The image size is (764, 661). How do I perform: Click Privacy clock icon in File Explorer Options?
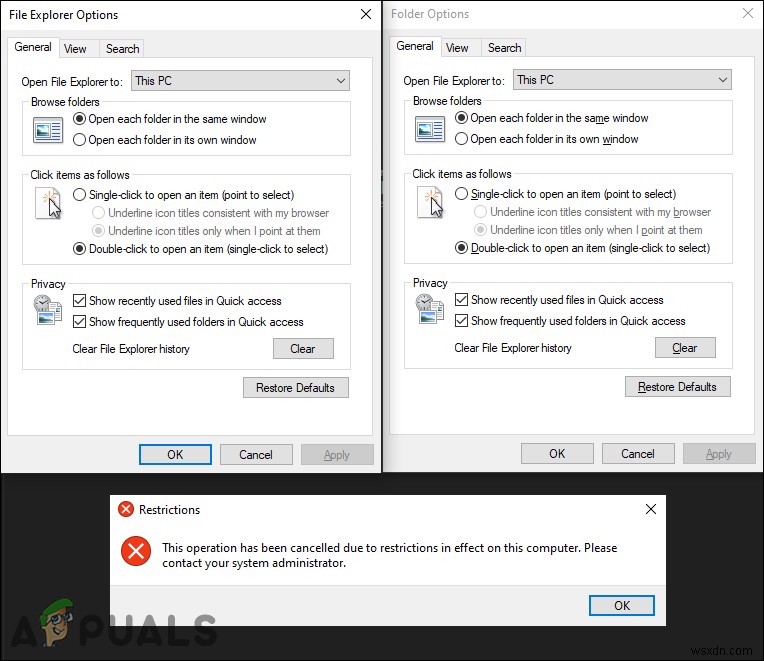click(x=47, y=309)
